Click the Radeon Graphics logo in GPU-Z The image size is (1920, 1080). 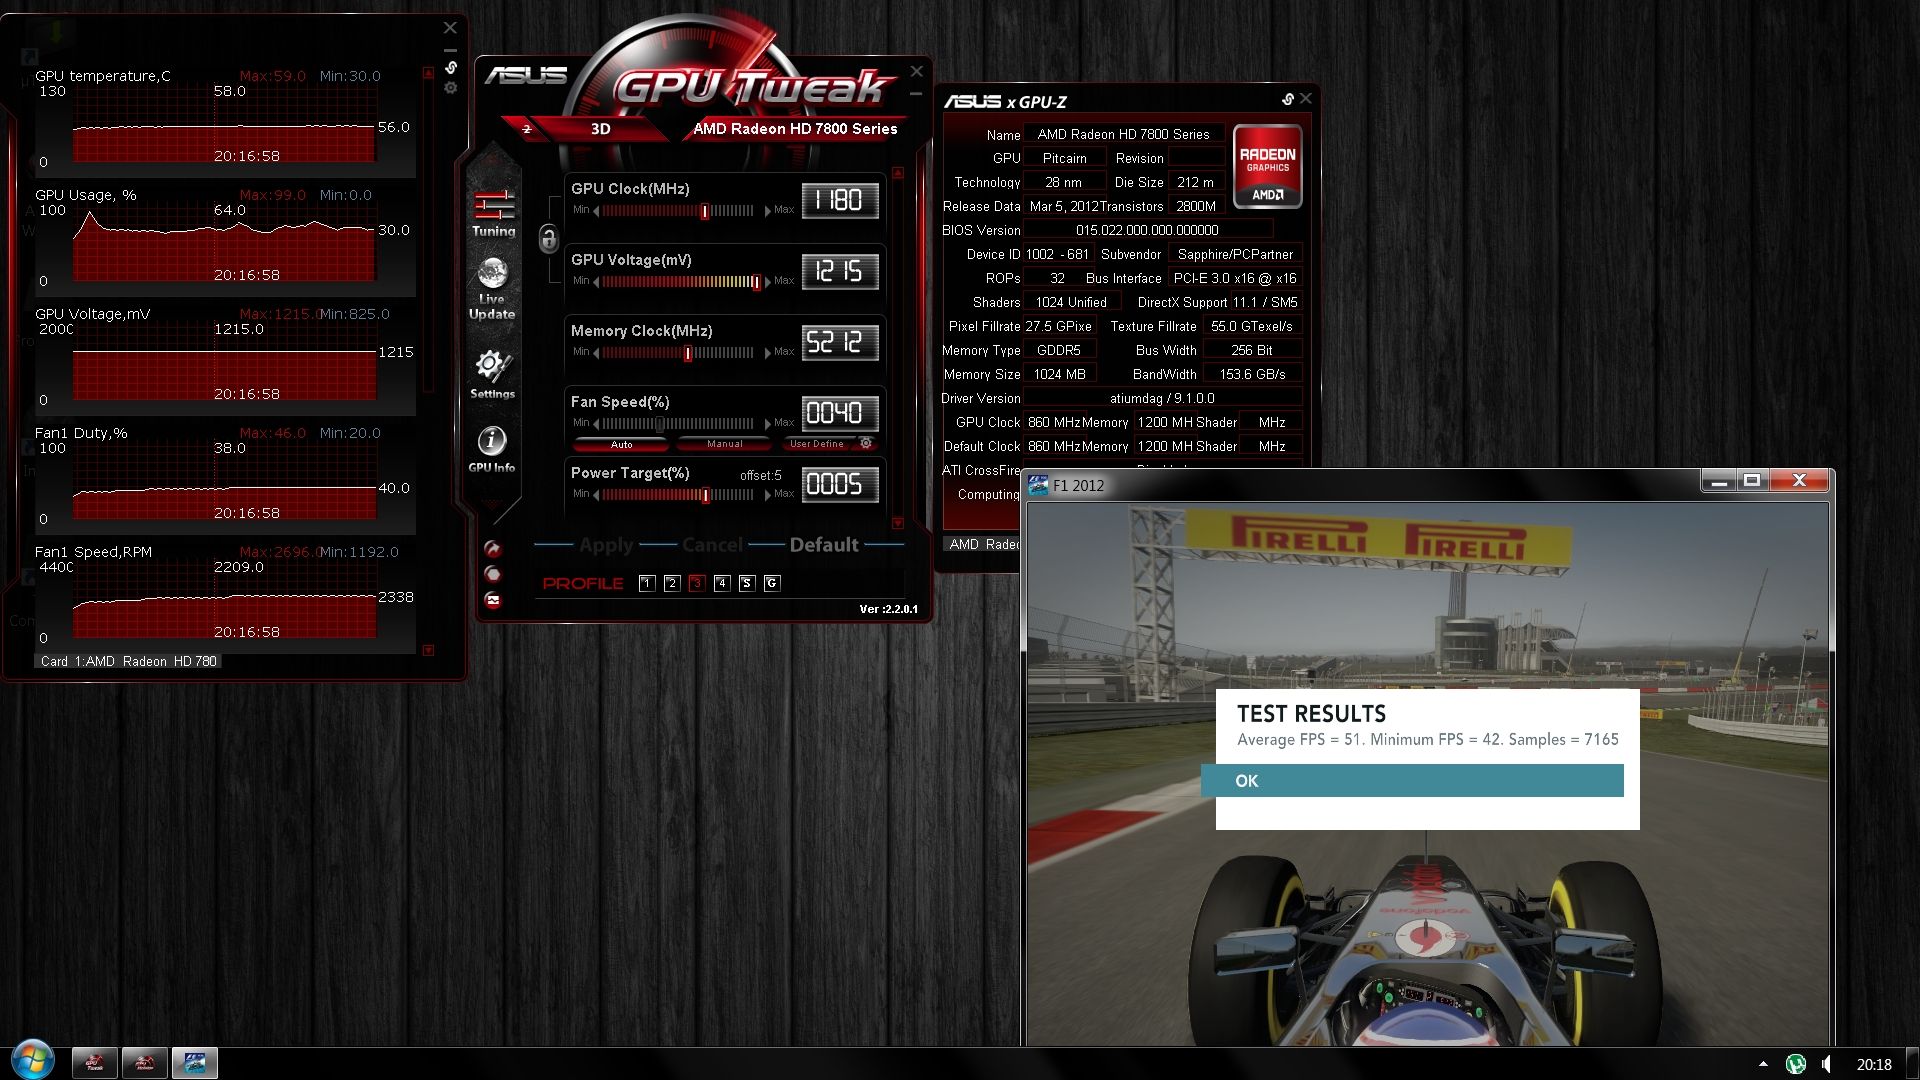(1267, 166)
